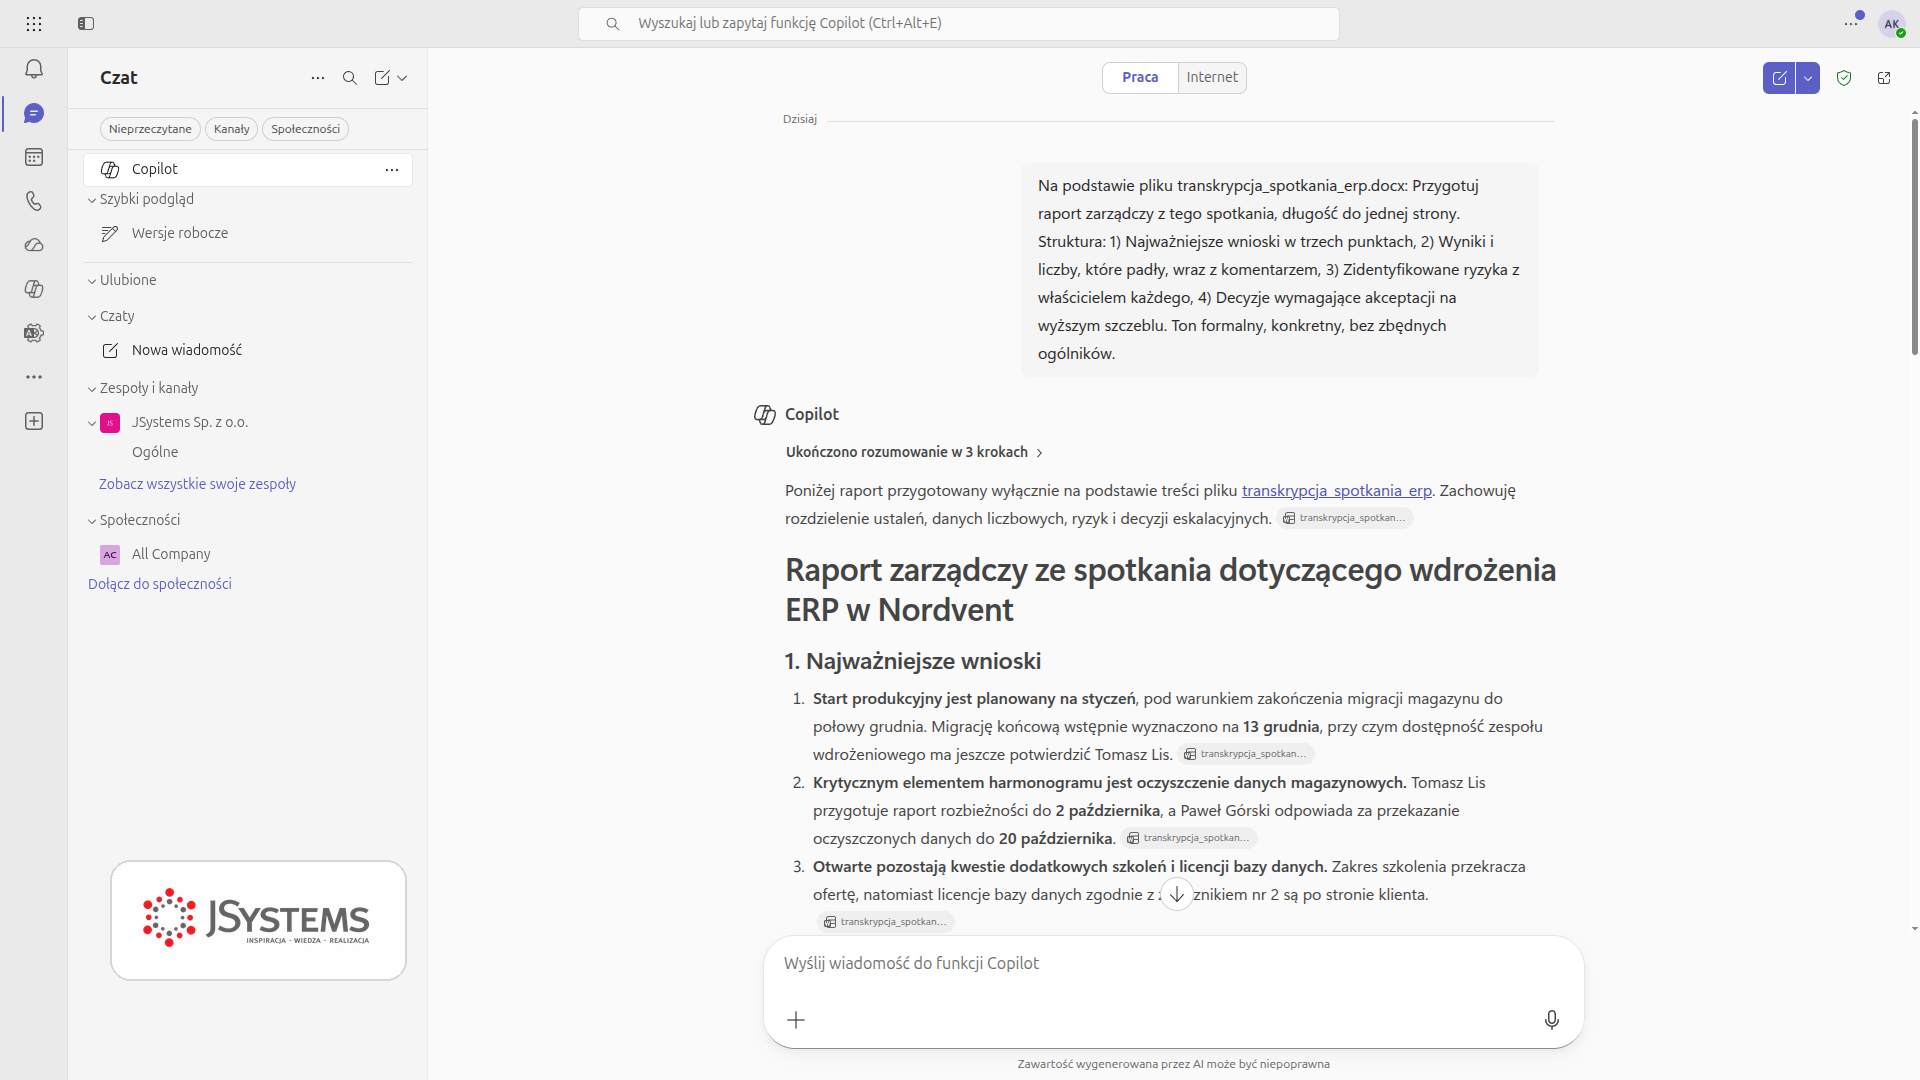Click the microphone dictation icon
This screenshot has height=1080, width=1920.
pyautogui.click(x=1551, y=1020)
